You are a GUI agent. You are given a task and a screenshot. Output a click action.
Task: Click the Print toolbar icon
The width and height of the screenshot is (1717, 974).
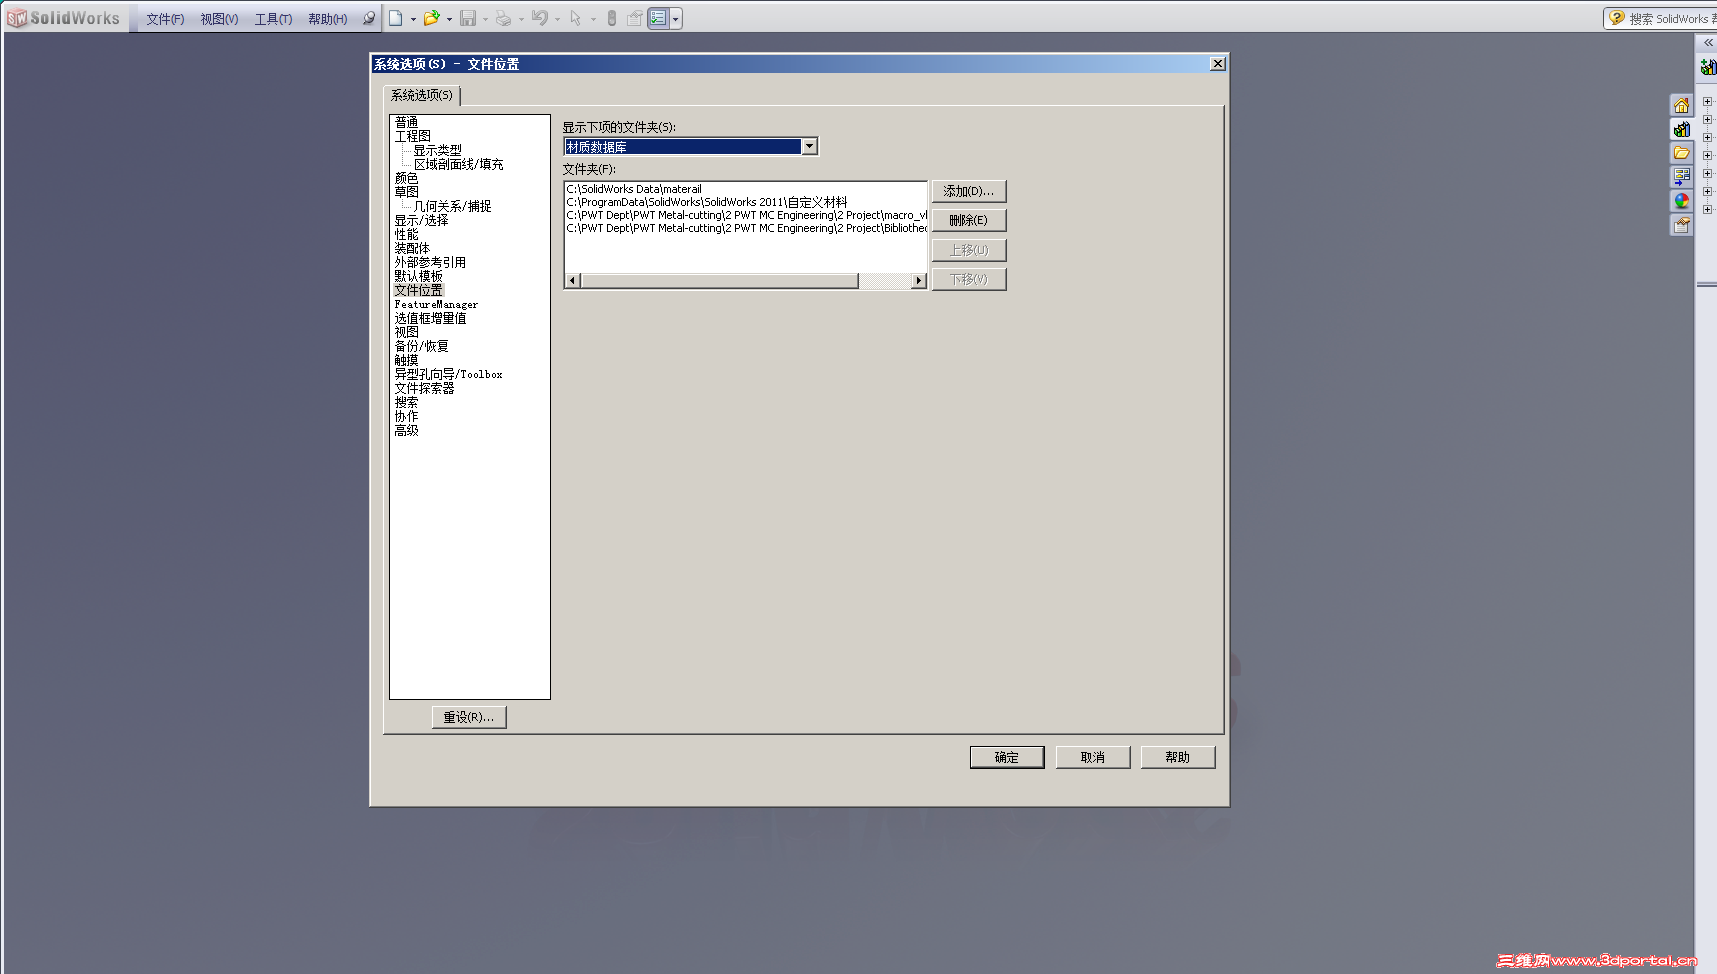click(503, 18)
